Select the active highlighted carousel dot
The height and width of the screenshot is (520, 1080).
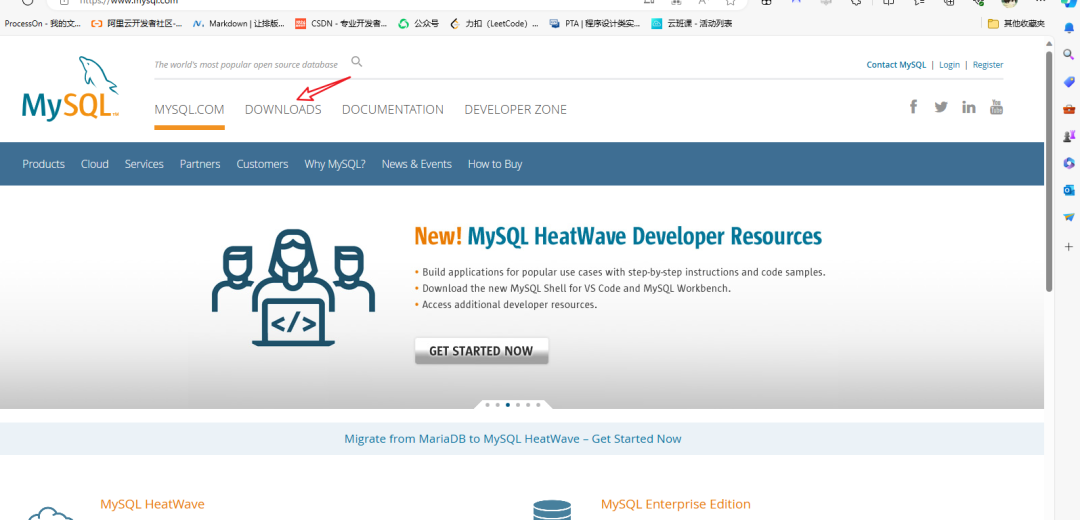coord(508,405)
